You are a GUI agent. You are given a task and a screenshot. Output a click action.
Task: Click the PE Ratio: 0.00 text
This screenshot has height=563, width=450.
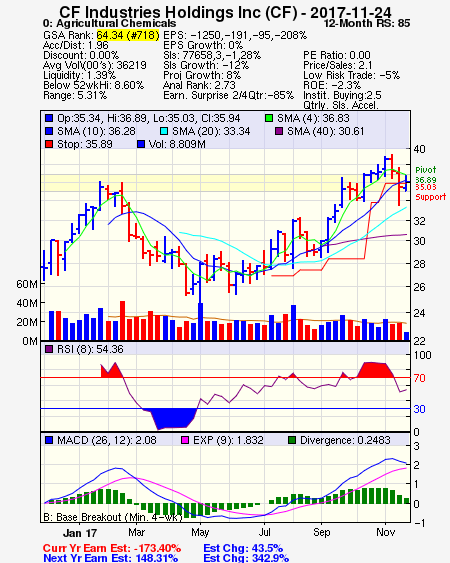(x=337, y=55)
